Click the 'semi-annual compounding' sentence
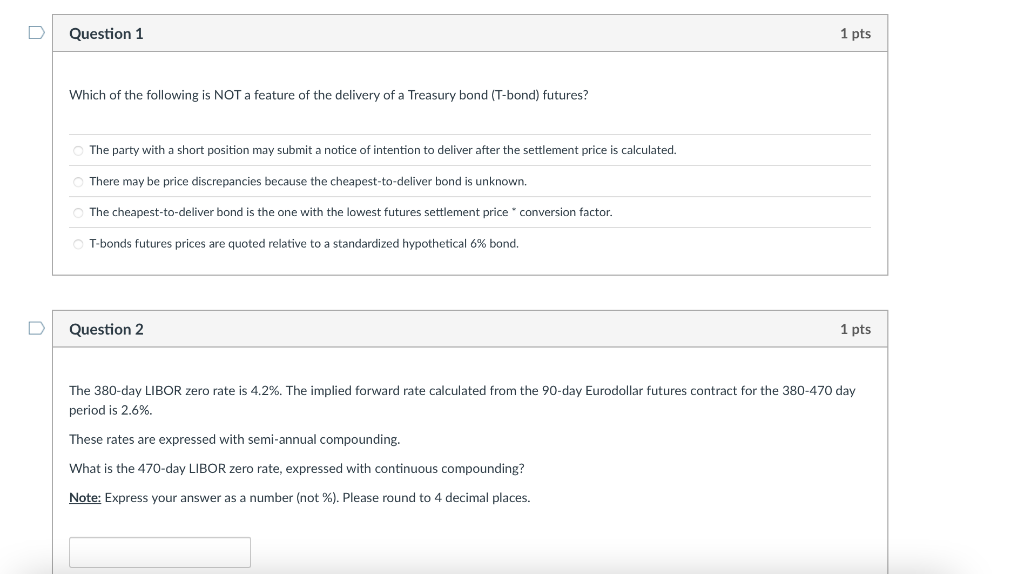Image resolution: width=1024 pixels, height=574 pixels. (234, 439)
